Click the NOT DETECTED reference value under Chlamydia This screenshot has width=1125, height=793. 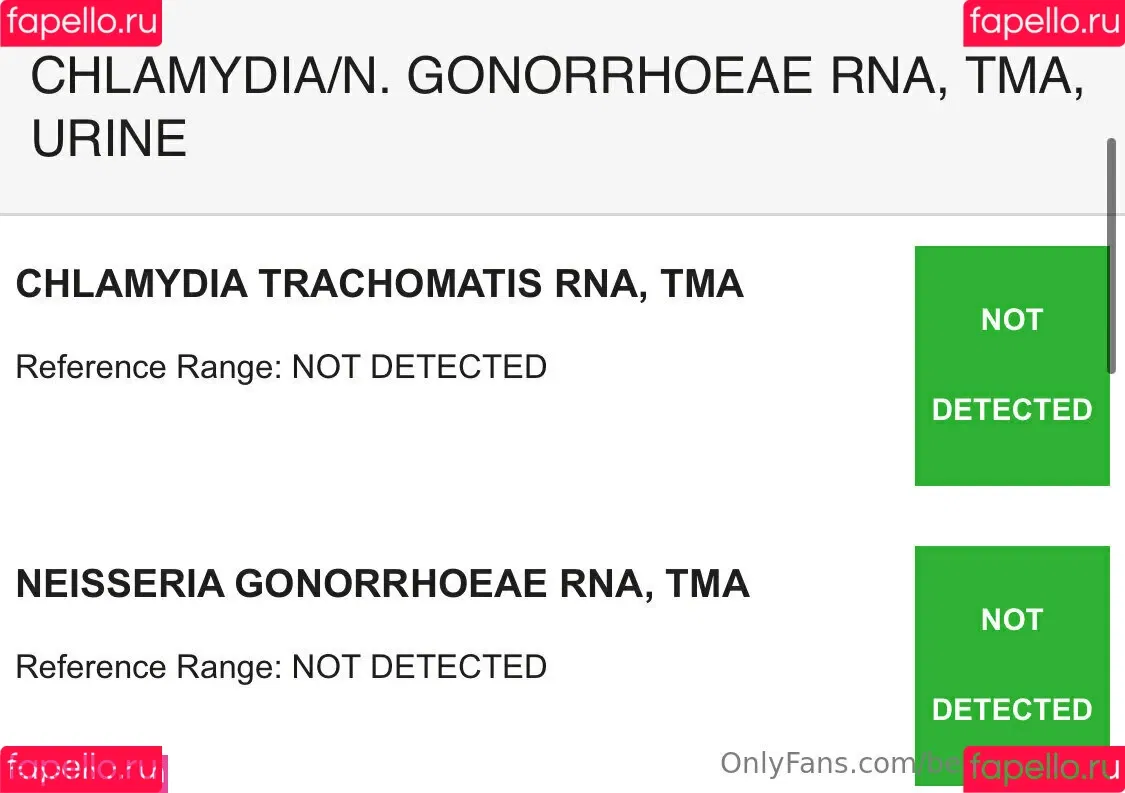(419, 367)
